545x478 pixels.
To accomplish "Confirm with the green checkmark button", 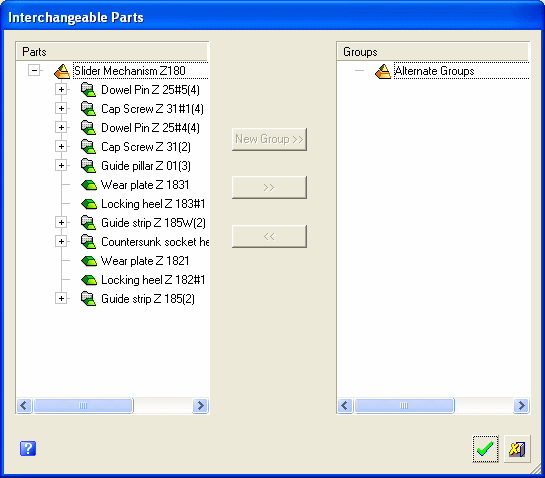I will tap(485, 449).
